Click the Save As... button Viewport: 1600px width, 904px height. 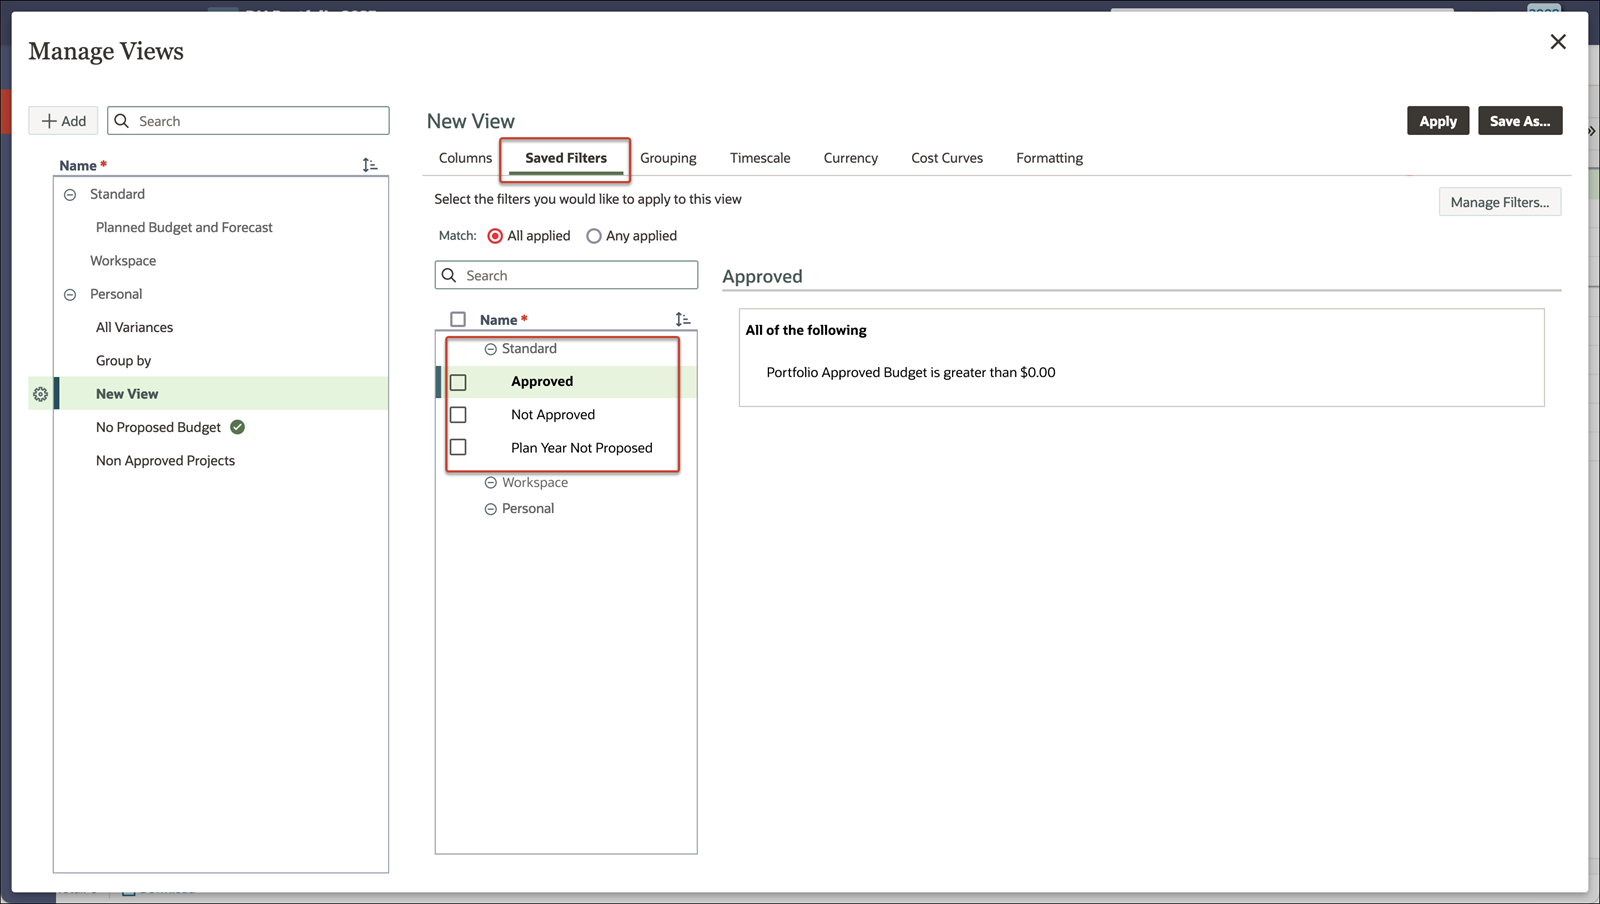(x=1520, y=121)
